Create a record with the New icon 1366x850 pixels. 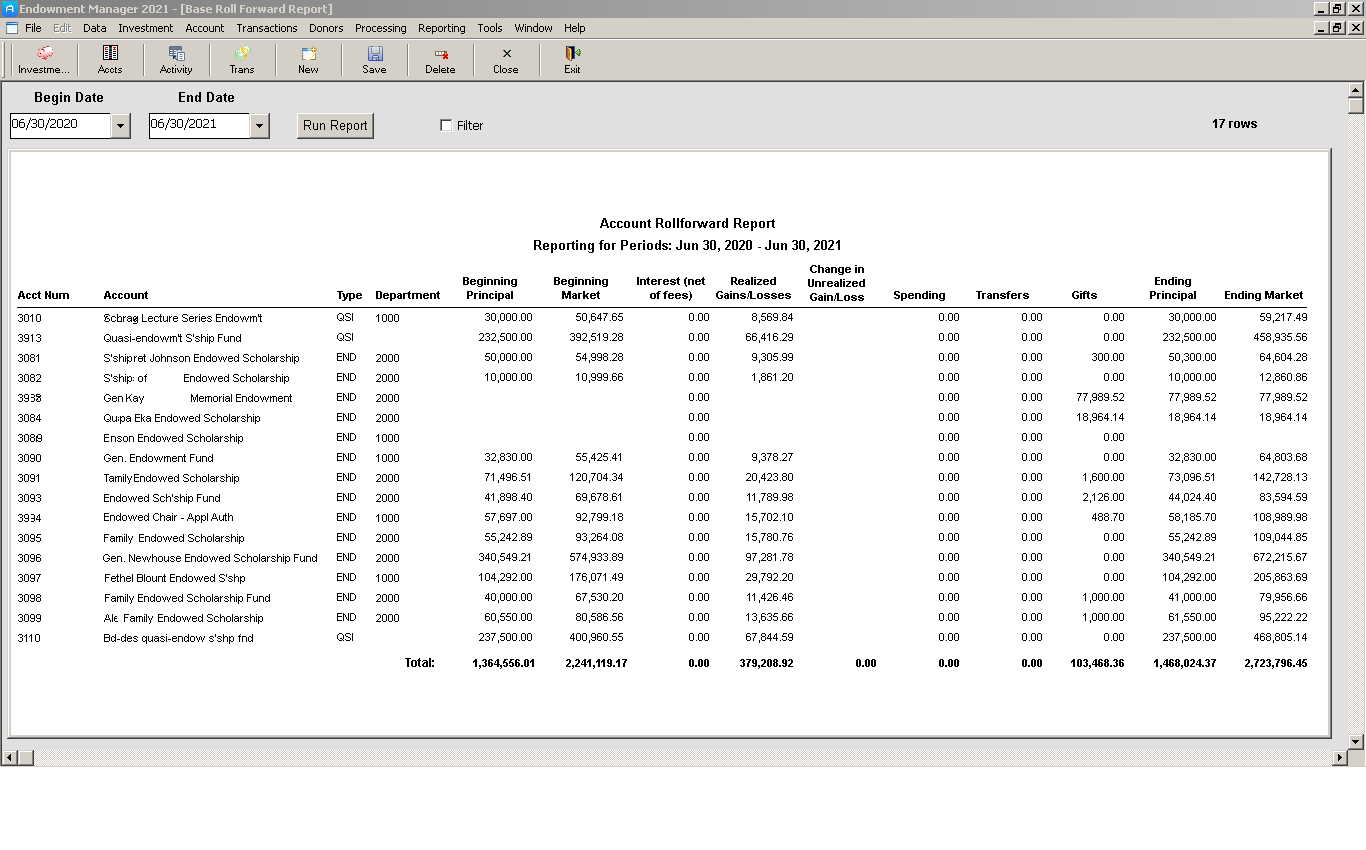(x=308, y=60)
